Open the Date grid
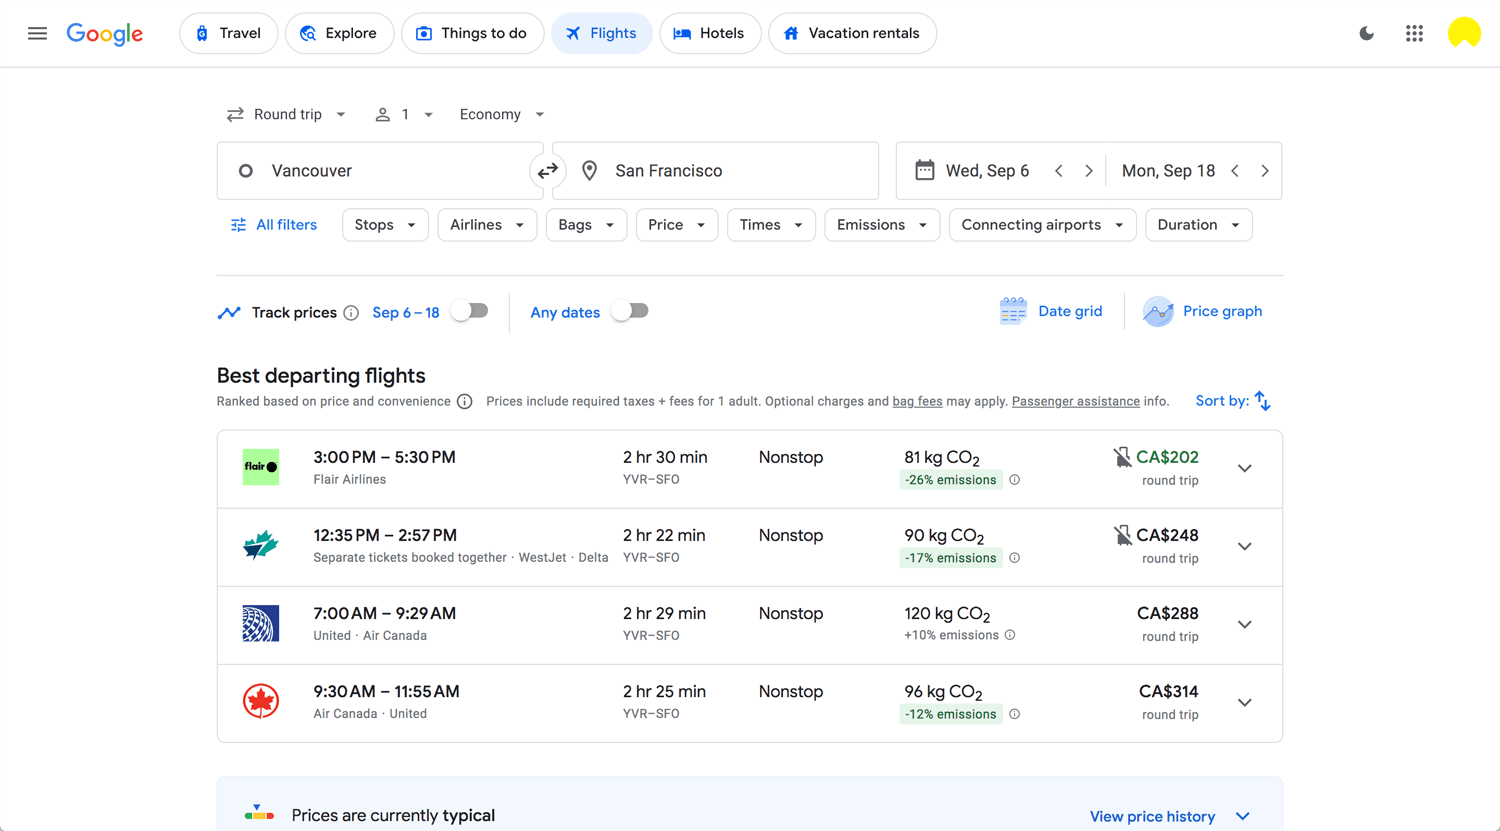1500x831 pixels. [x=1051, y=311]
